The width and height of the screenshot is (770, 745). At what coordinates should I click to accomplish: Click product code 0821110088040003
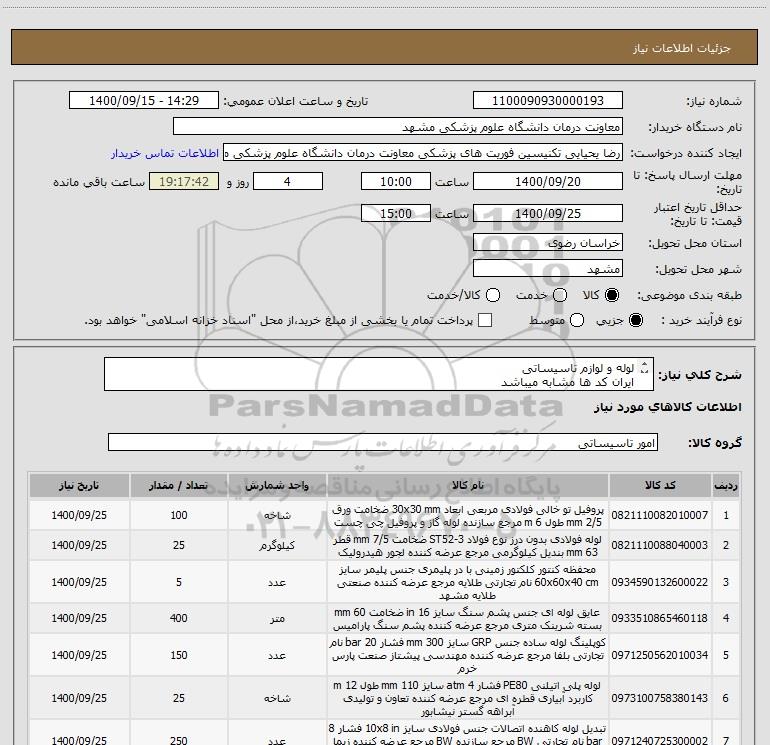660,545
